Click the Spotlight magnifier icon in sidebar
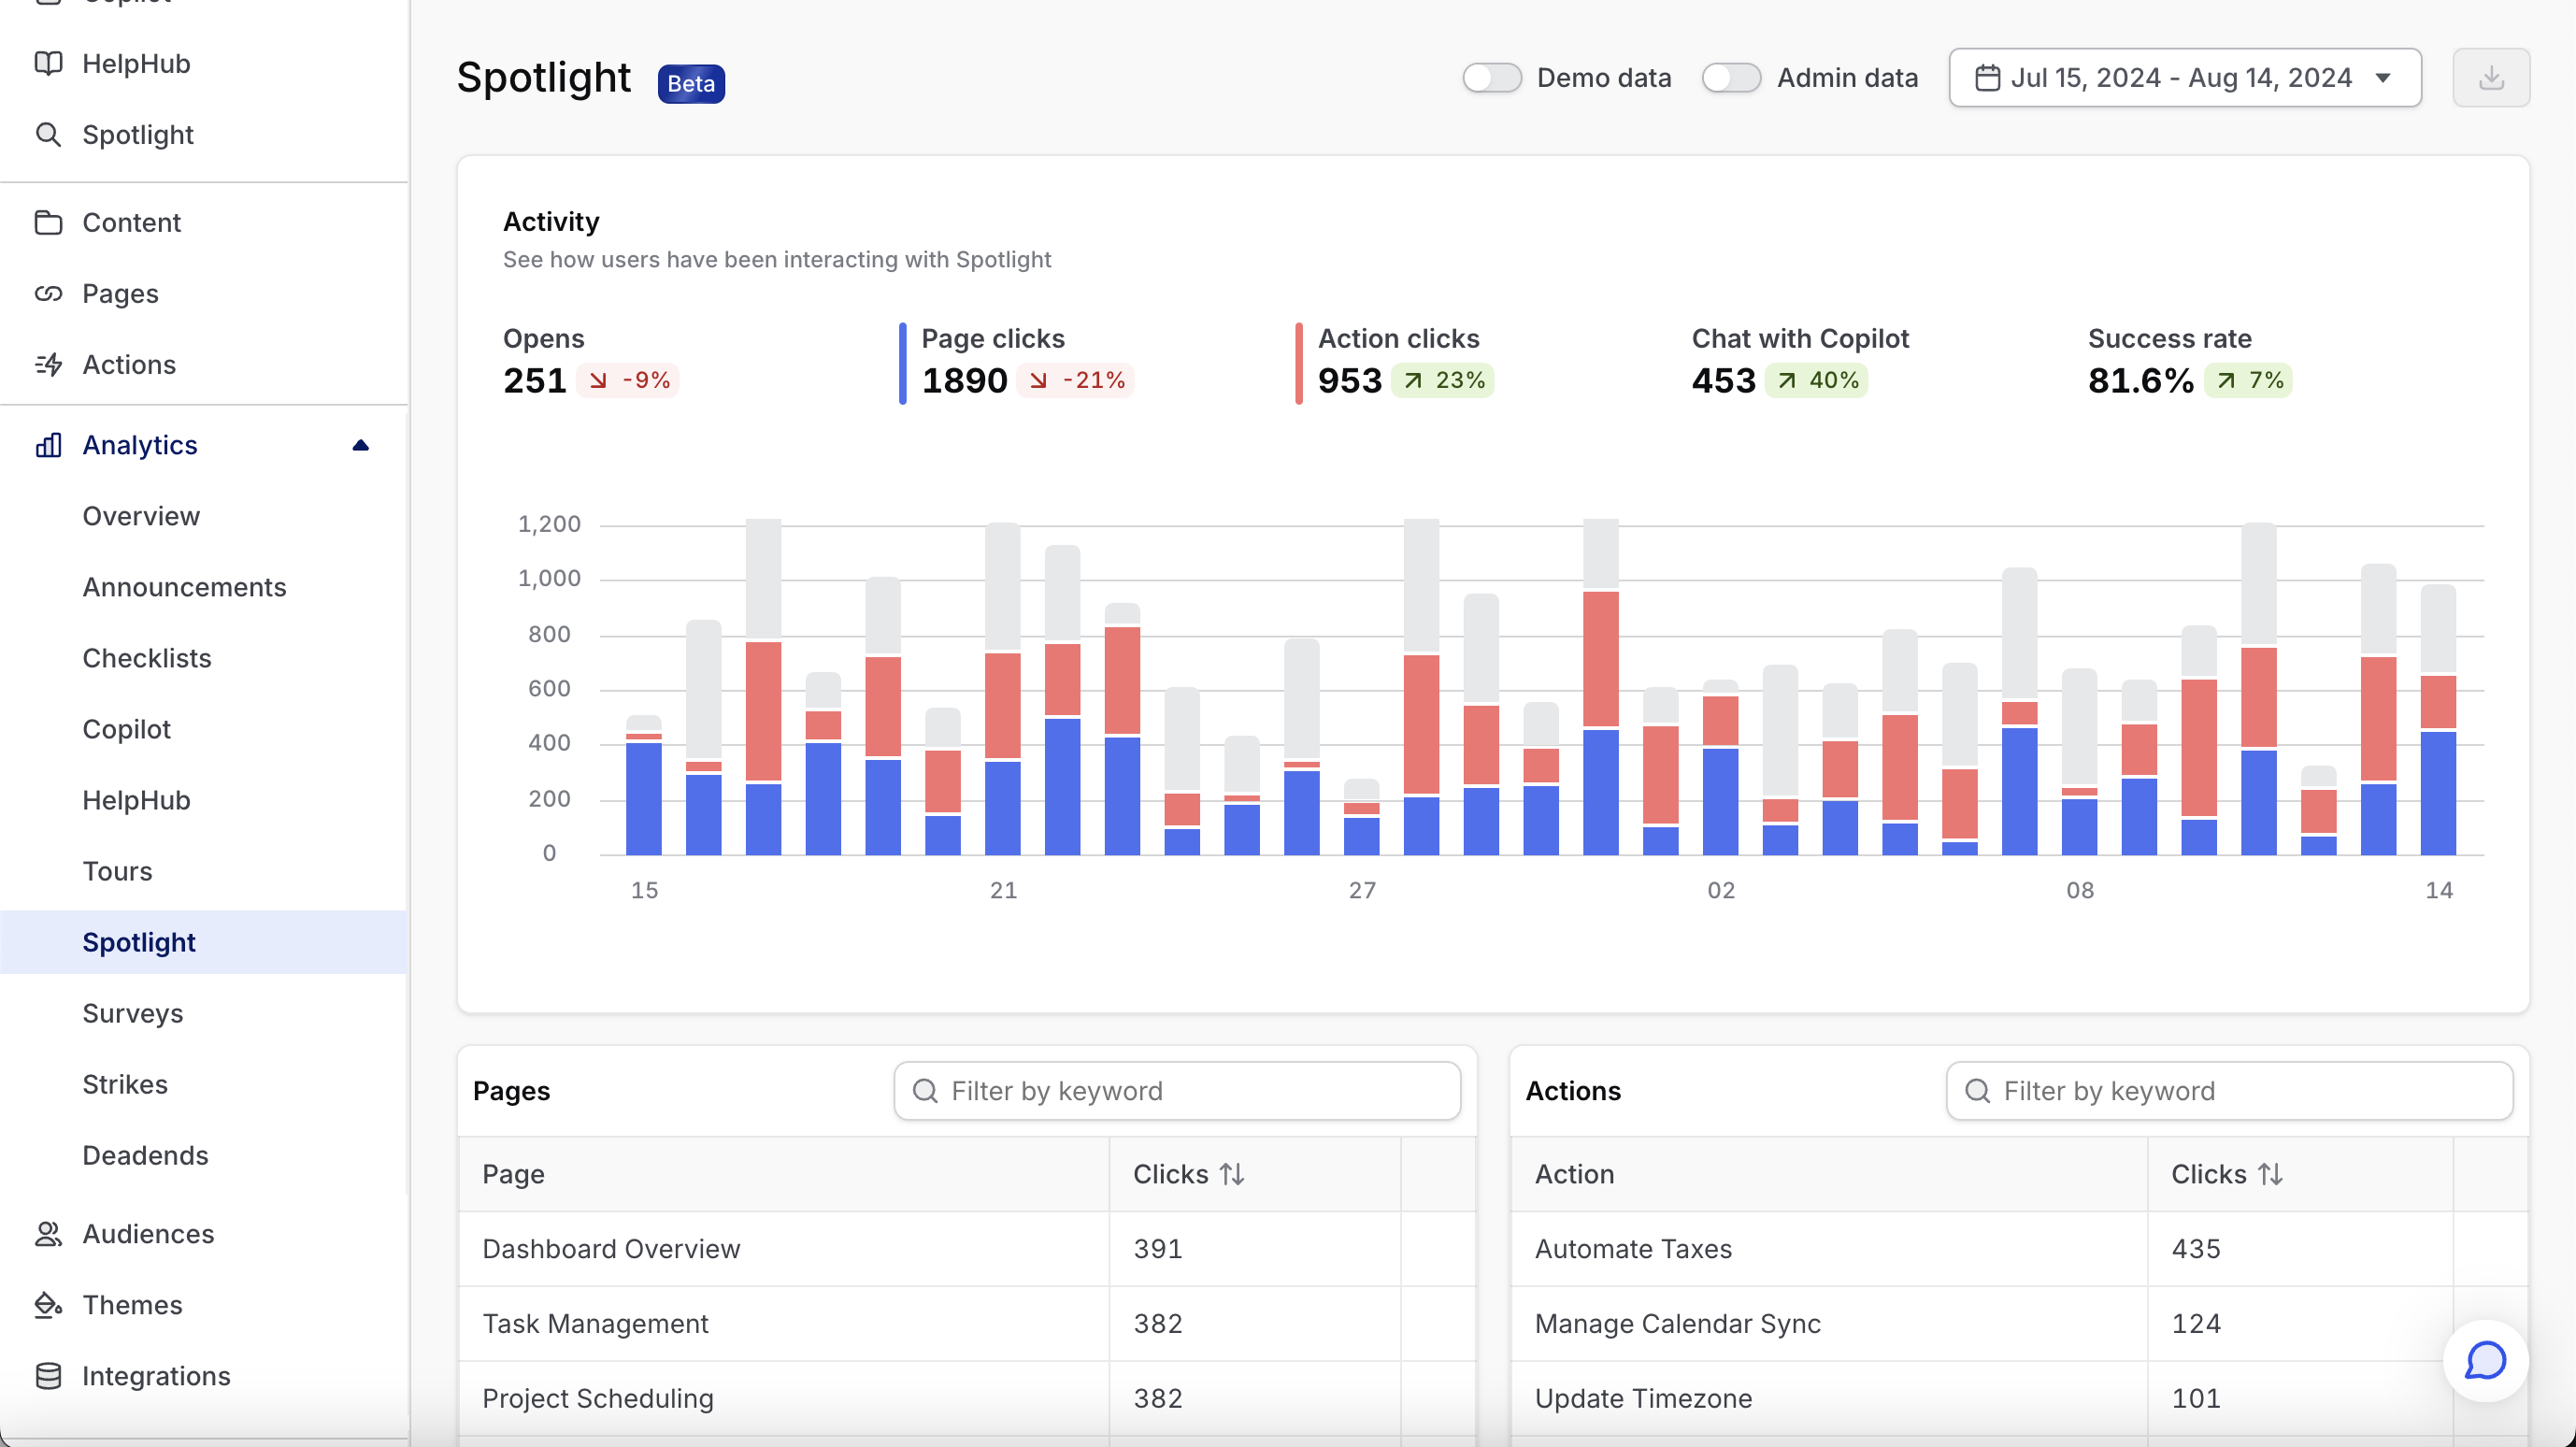This screenshot has height=1447, width=2576. coord(48,134)
